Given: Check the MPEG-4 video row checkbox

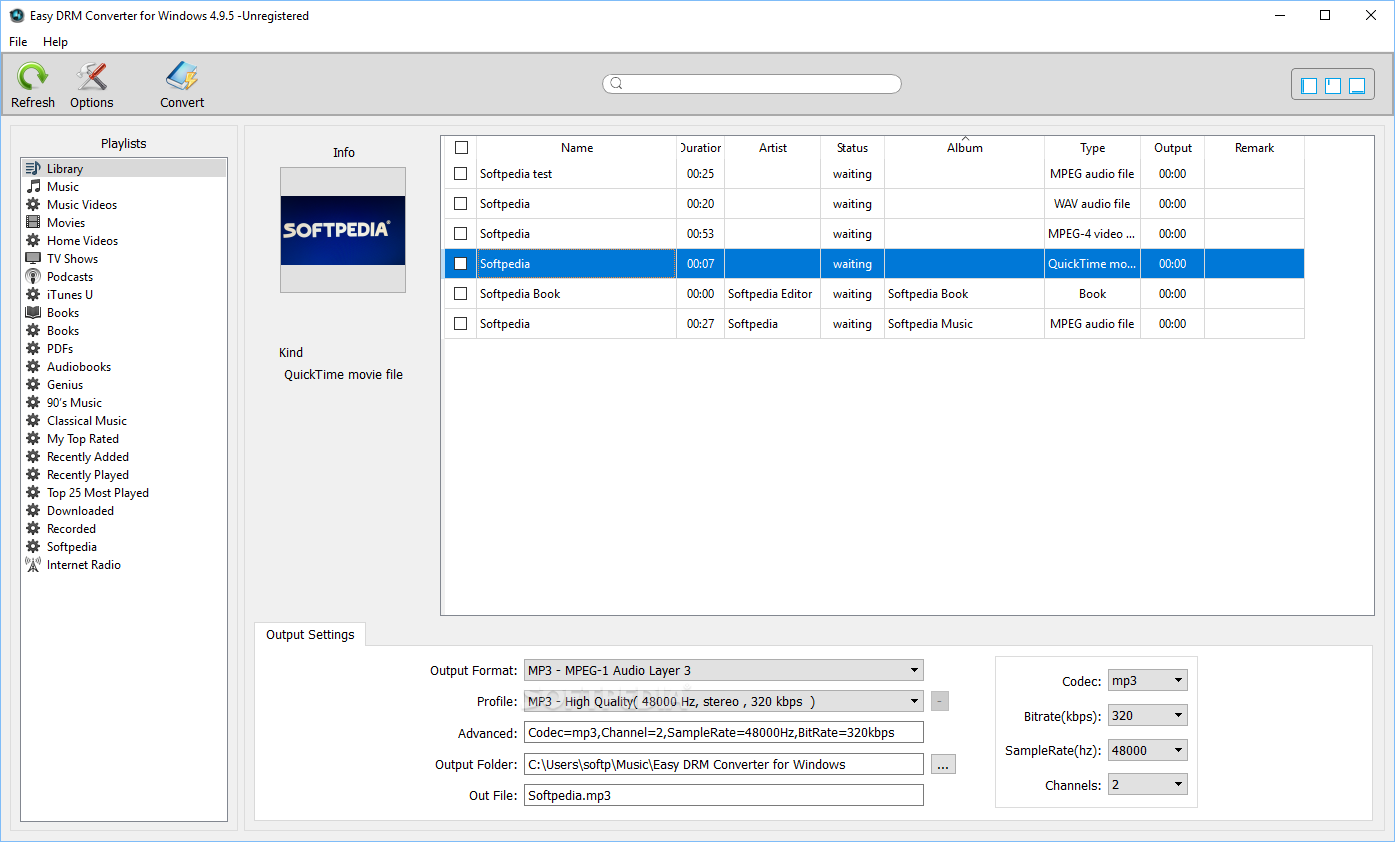Looking at the screenshot, I should click(x=461, y=234).
